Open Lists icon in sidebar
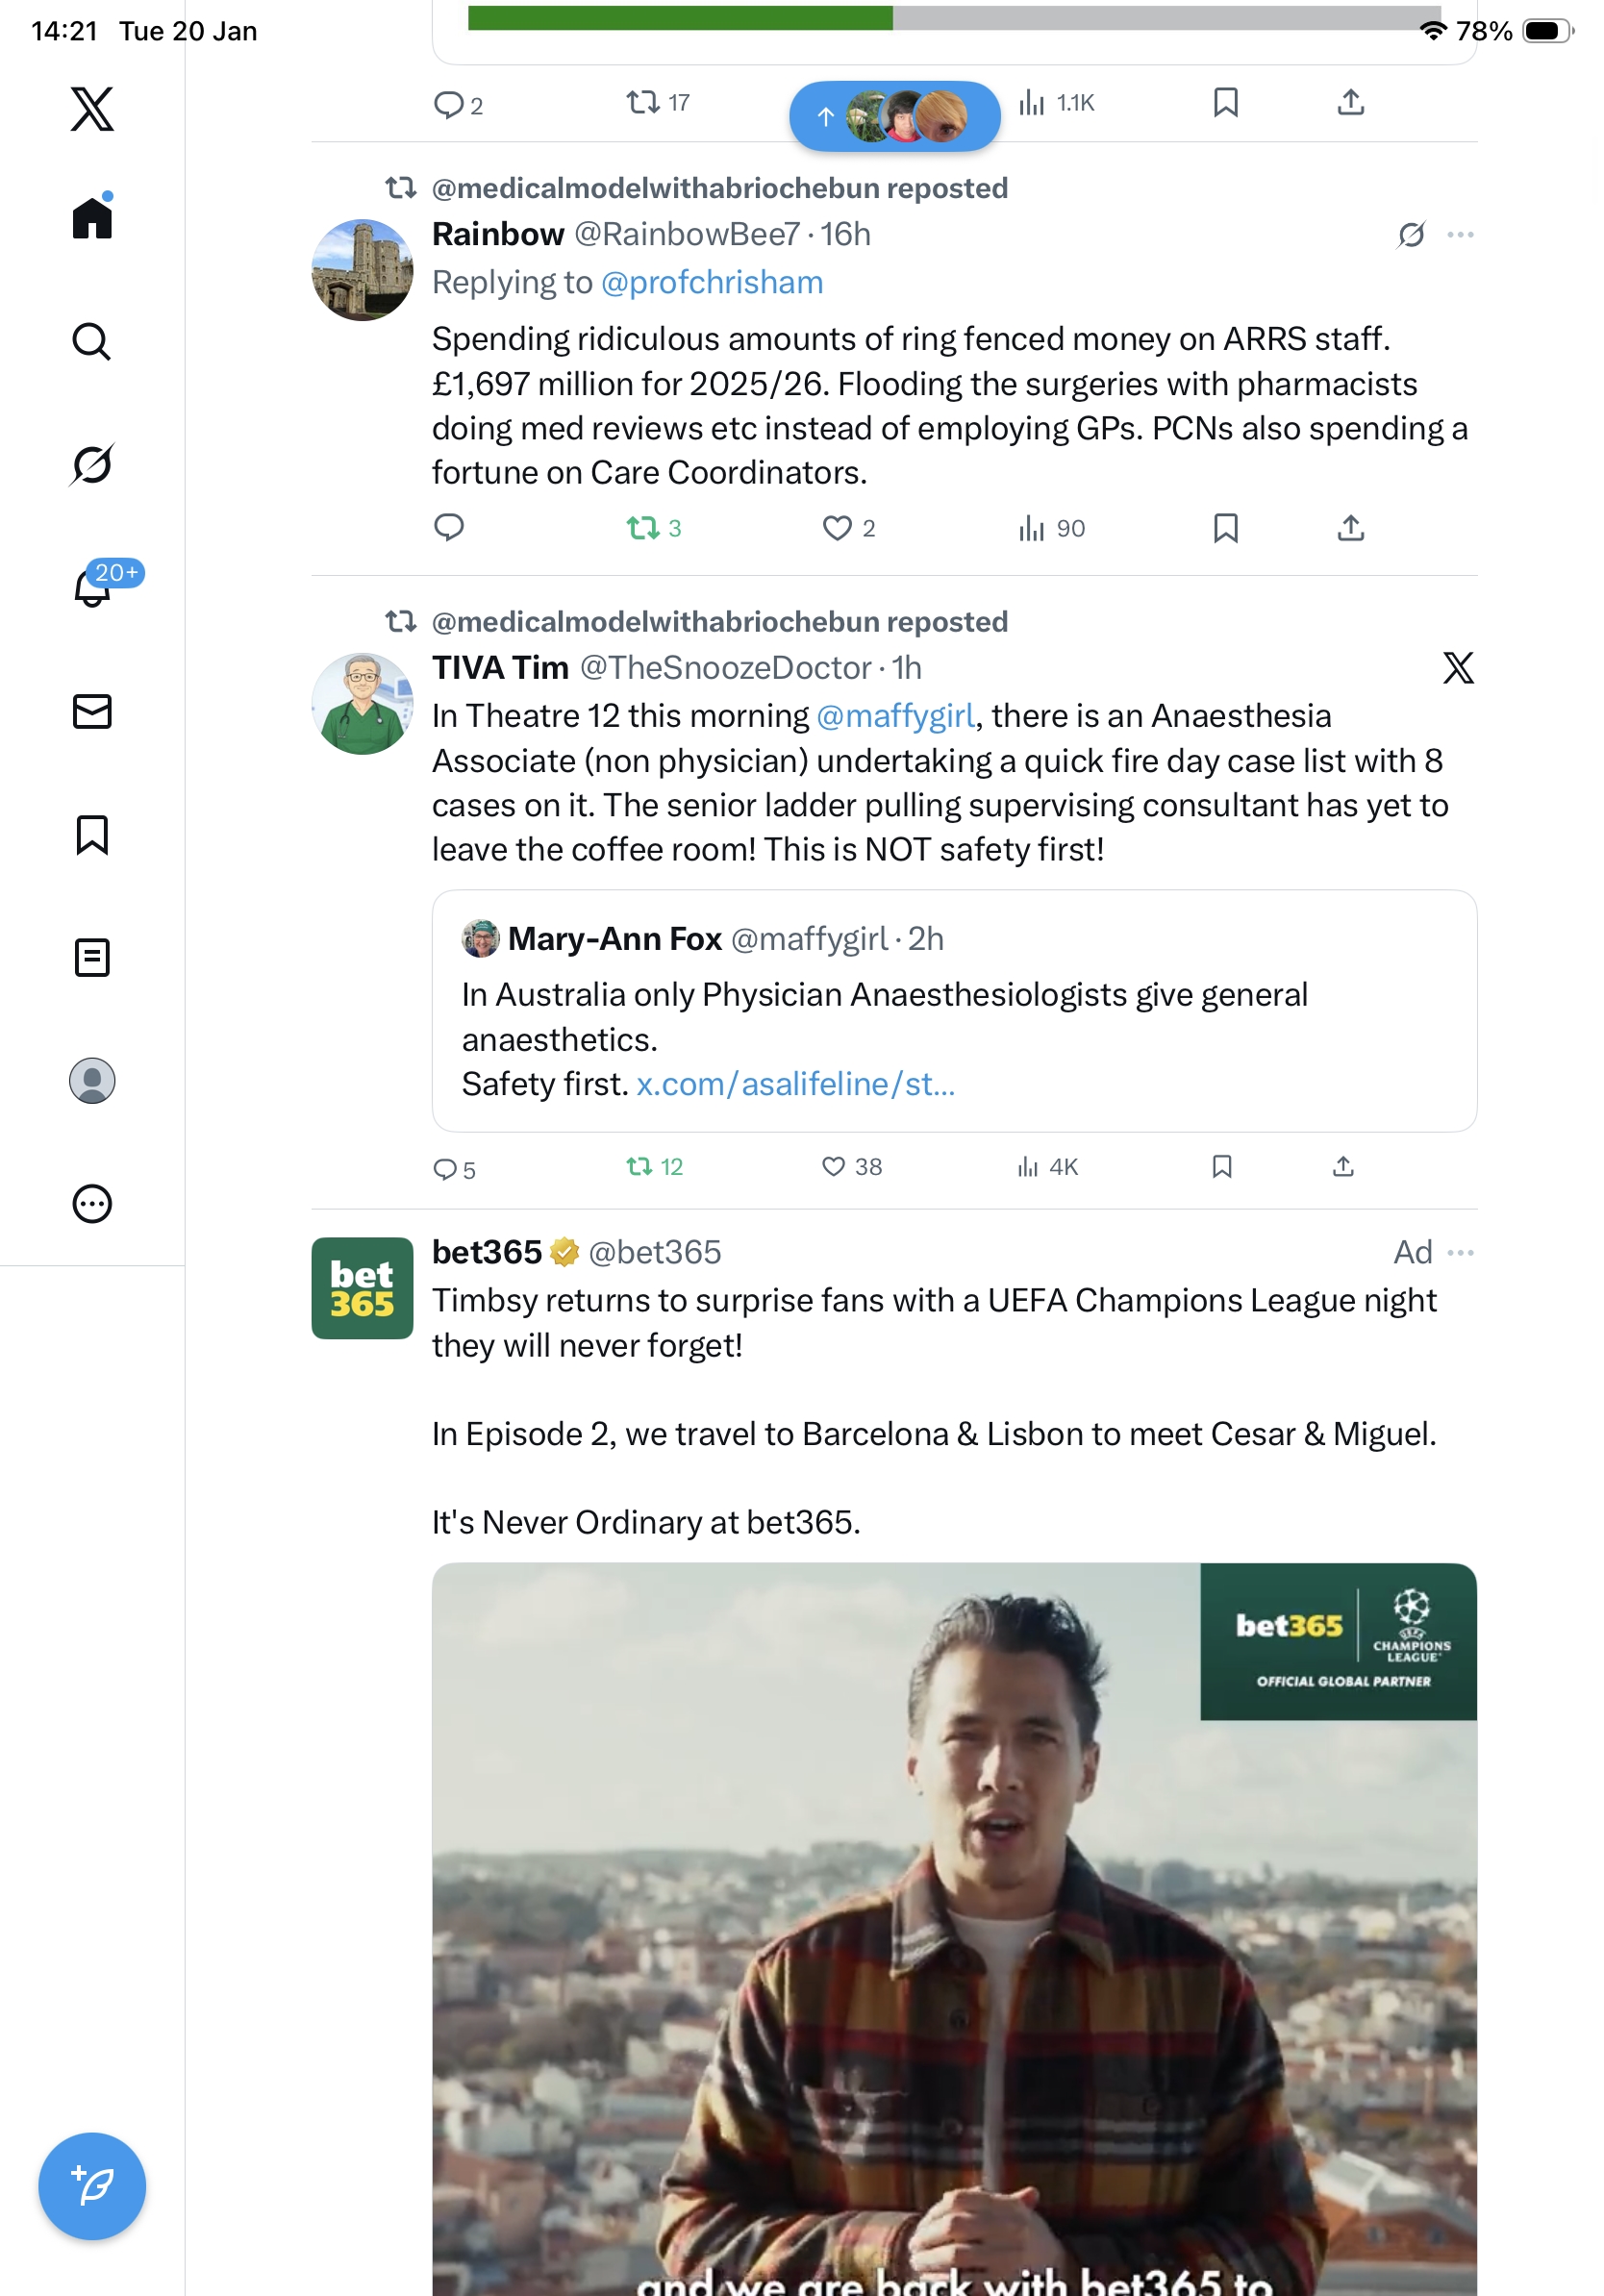This screenshot has width=1604, height=2296. click(x=92, y=957)
